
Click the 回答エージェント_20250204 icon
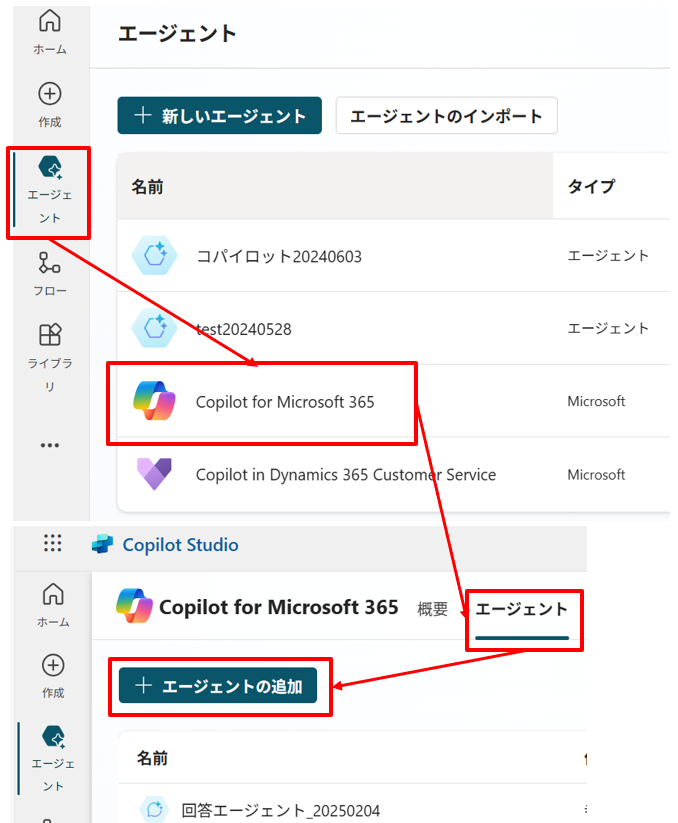coord(155,809)
